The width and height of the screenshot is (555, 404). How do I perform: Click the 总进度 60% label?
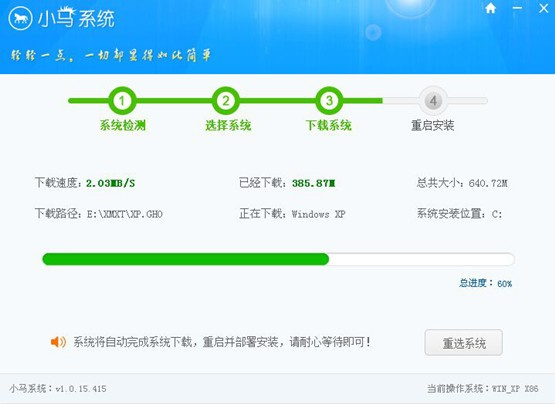tap(485, 283)
